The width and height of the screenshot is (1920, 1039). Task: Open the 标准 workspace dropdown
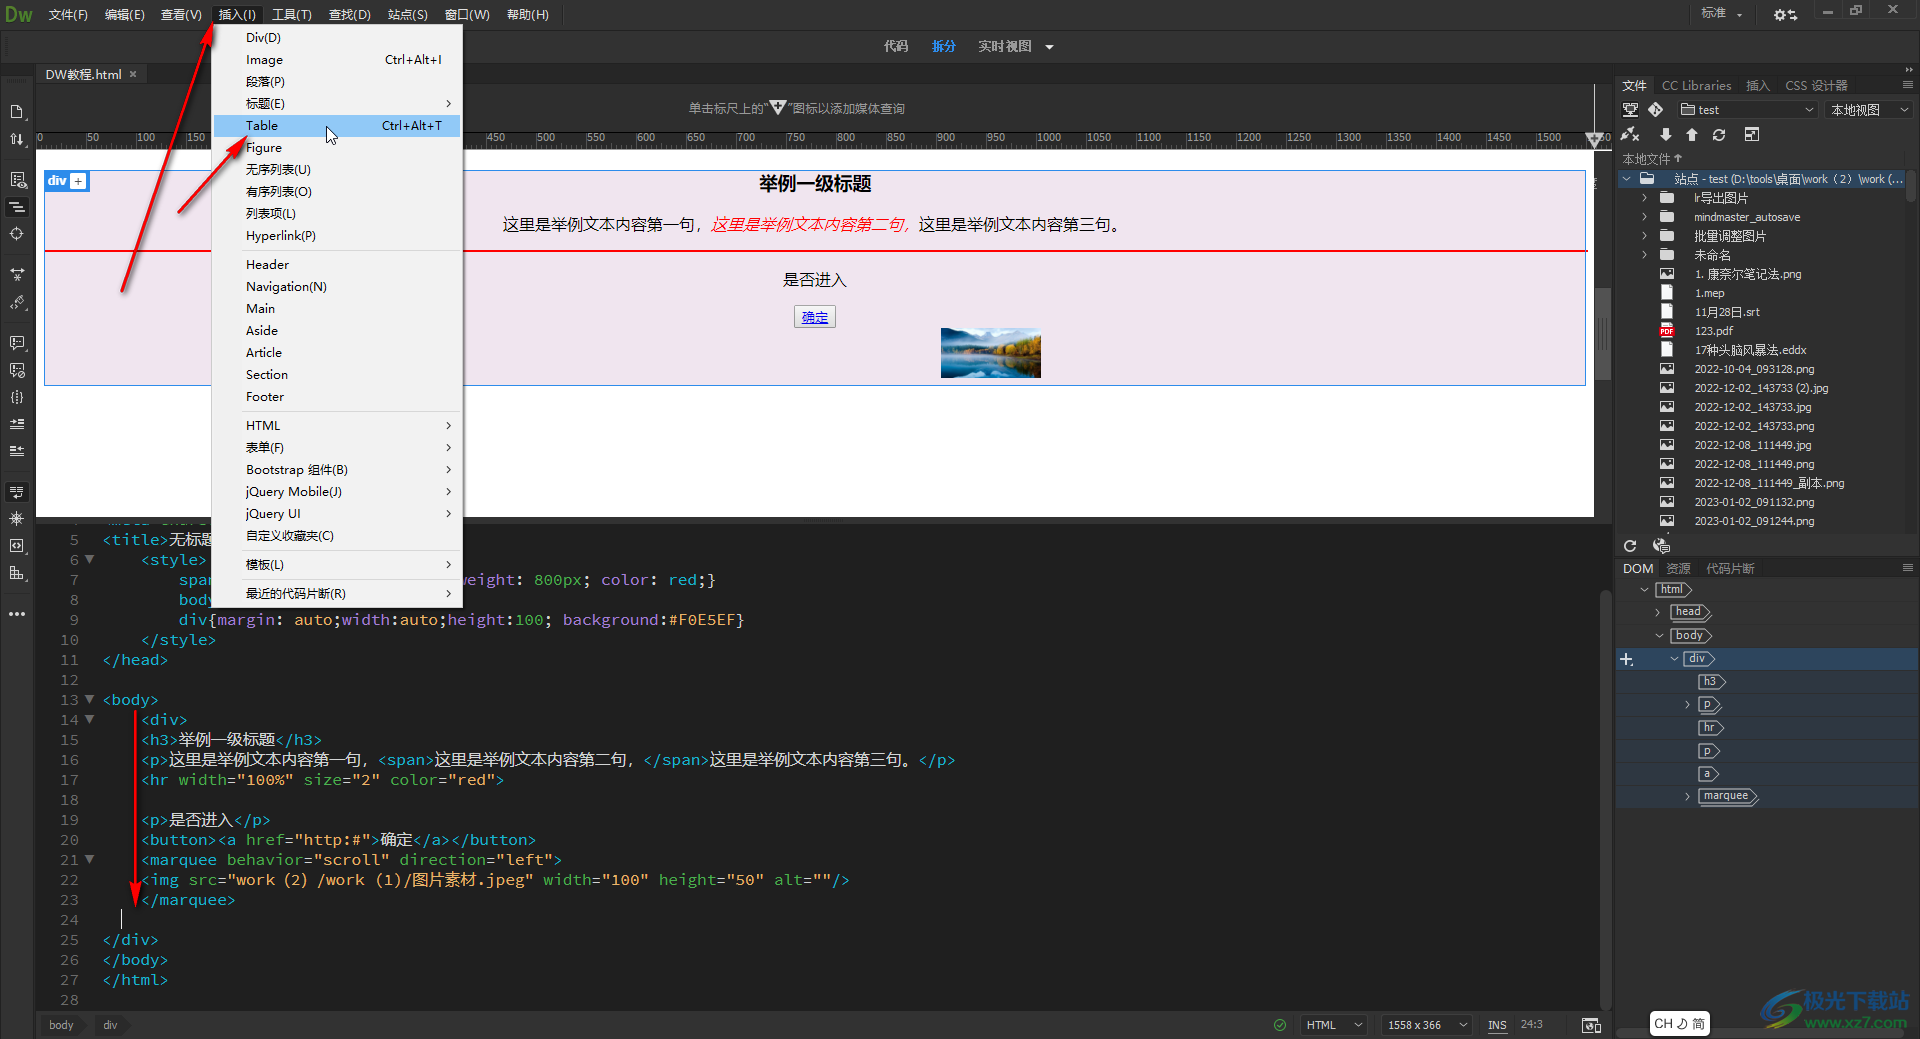[1722, 13]
